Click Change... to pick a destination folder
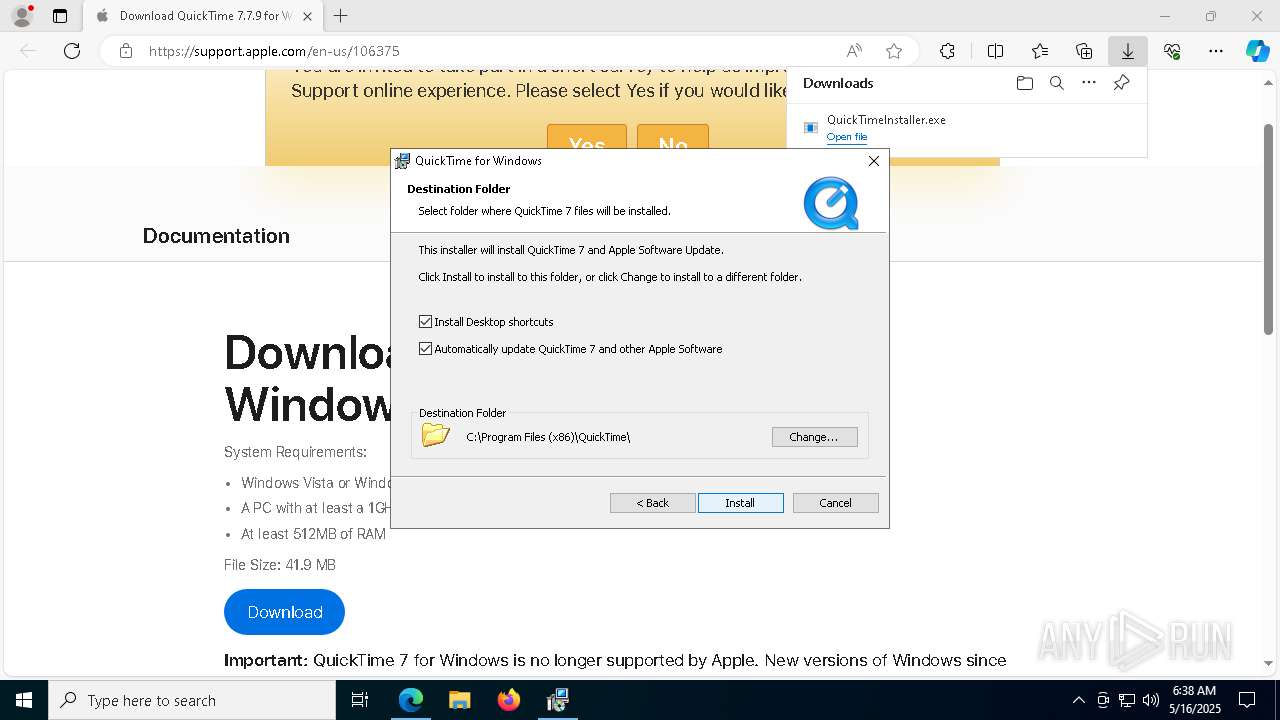Image resolution: width=1280 pixels, height=720 pixels. [x=814, y=437]
